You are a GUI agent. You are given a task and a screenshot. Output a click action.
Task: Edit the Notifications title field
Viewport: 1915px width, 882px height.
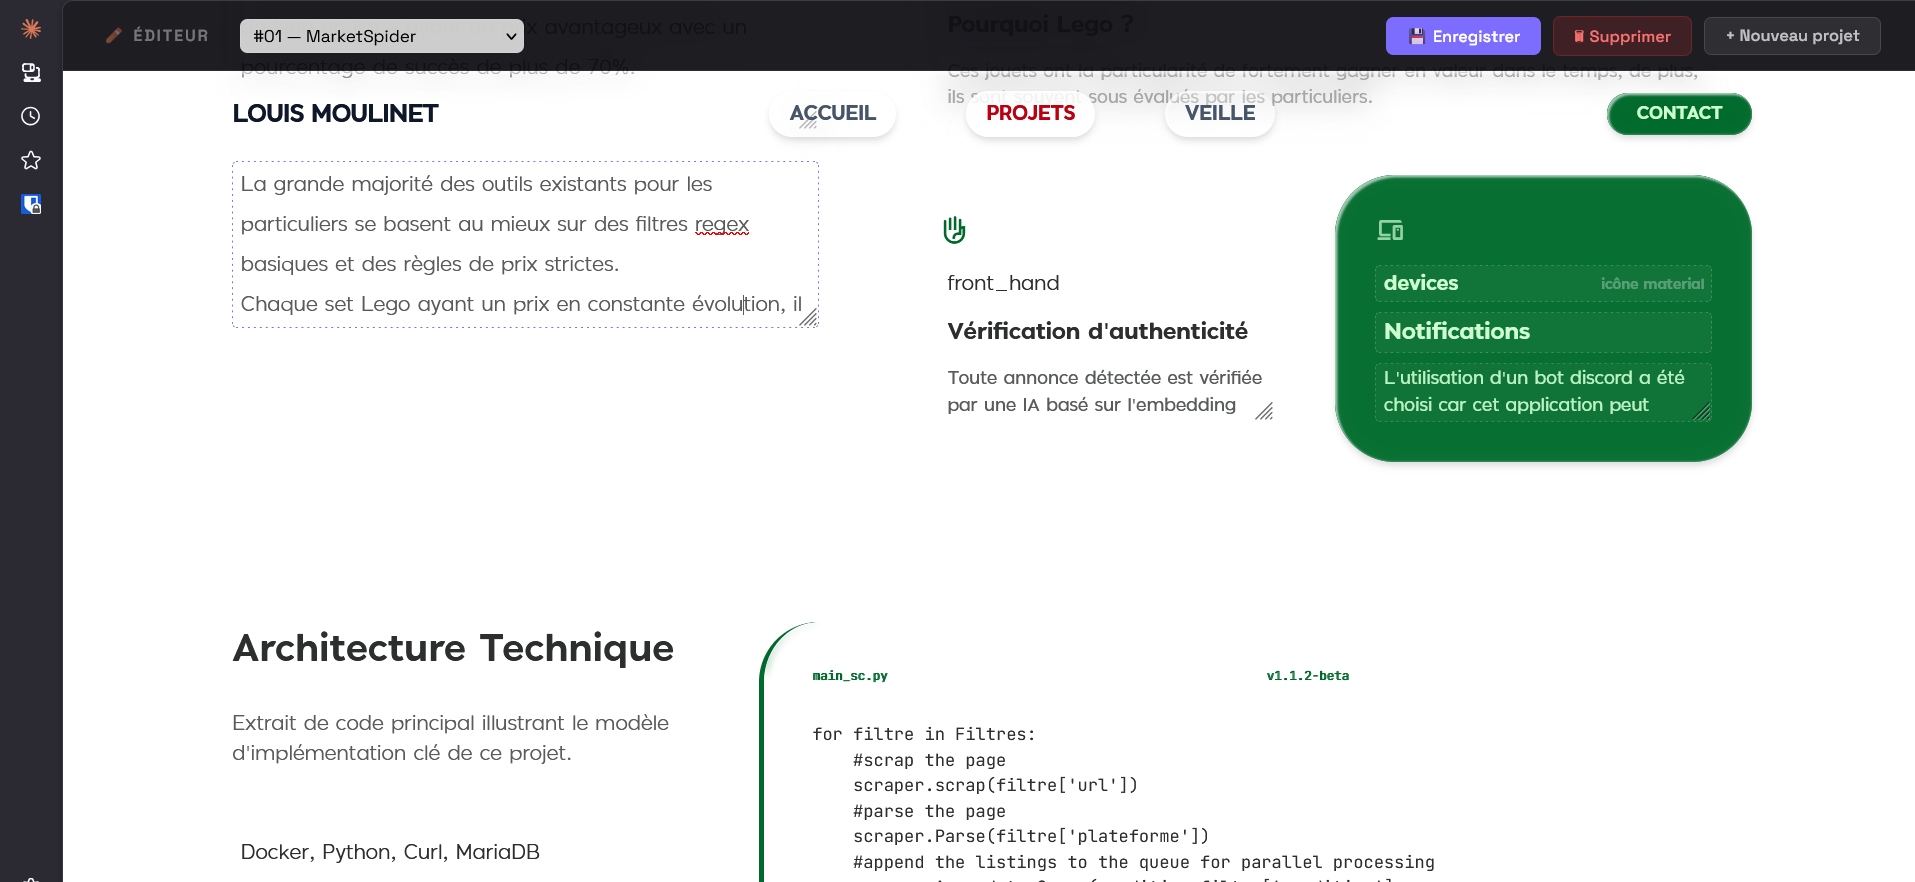point(1541,332)
